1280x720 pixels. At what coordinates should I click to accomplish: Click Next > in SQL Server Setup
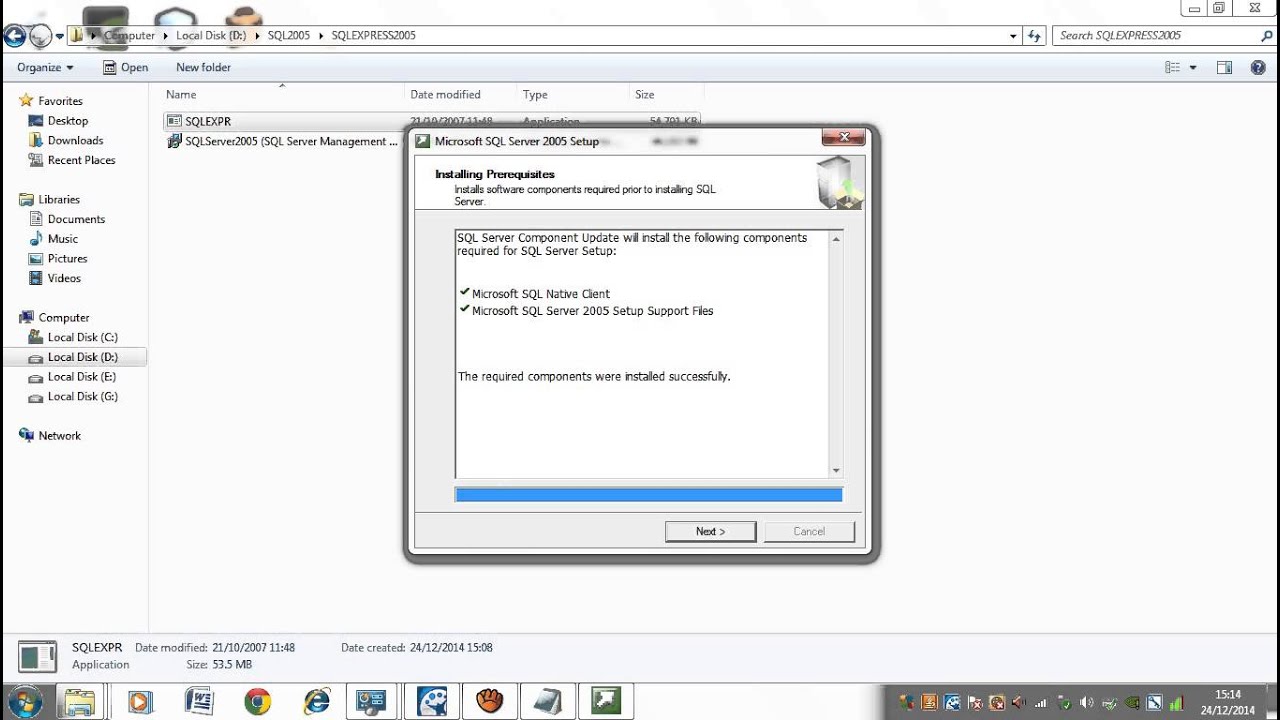pyautogui.click(x=710, y=531)
